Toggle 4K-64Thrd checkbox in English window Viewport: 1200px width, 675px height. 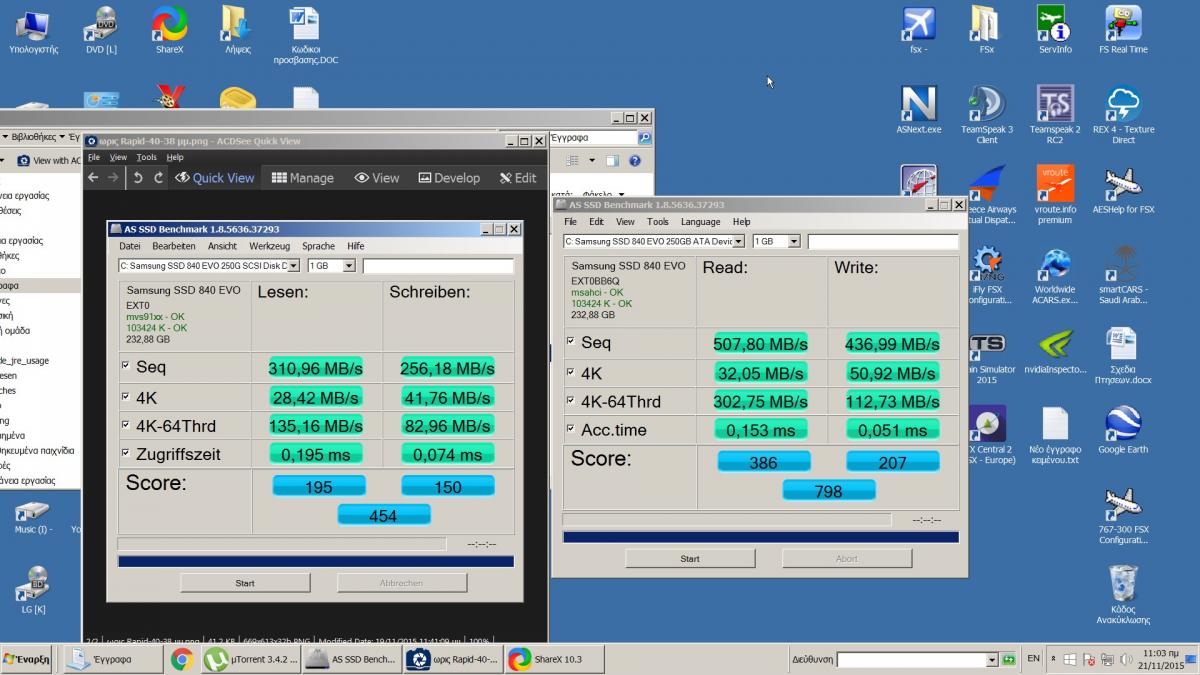click(x=571, y=401)
